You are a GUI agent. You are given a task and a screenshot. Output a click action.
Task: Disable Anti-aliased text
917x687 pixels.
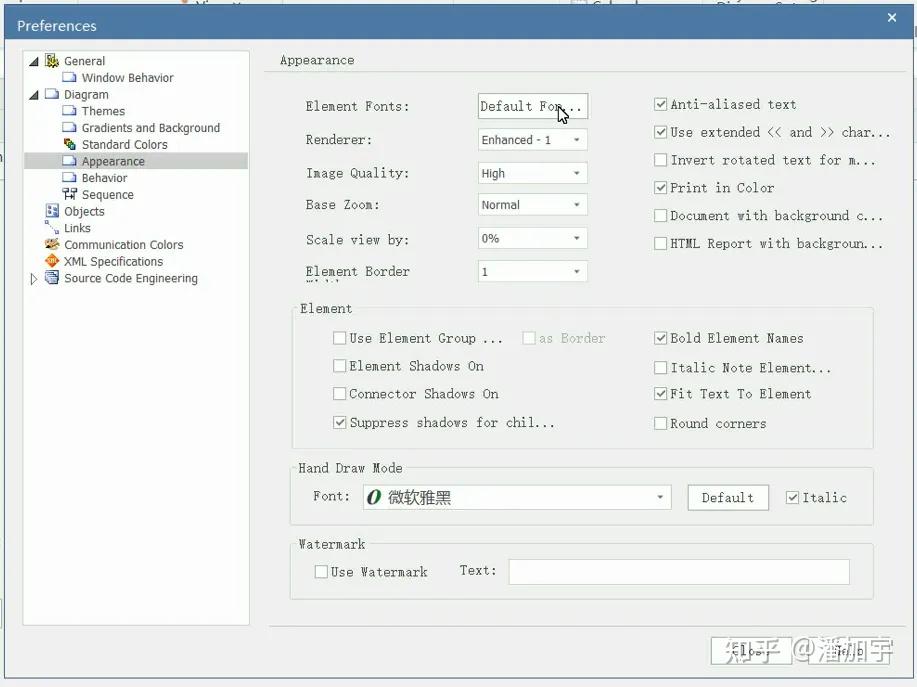(660, 104)
